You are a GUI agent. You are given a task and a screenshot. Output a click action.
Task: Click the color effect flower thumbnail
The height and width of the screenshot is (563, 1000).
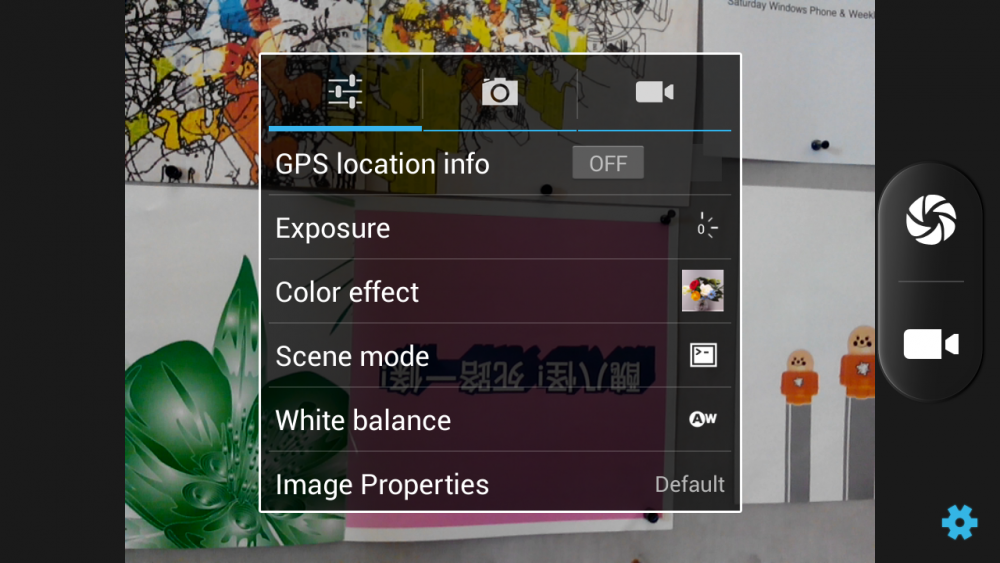(x=702, y=291)
